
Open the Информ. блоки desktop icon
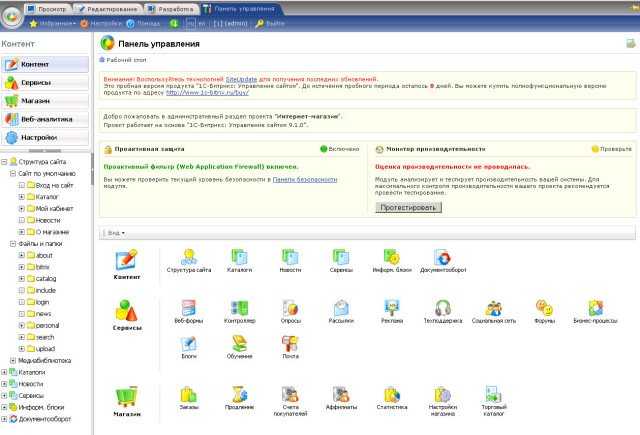[x=392, y=261]
